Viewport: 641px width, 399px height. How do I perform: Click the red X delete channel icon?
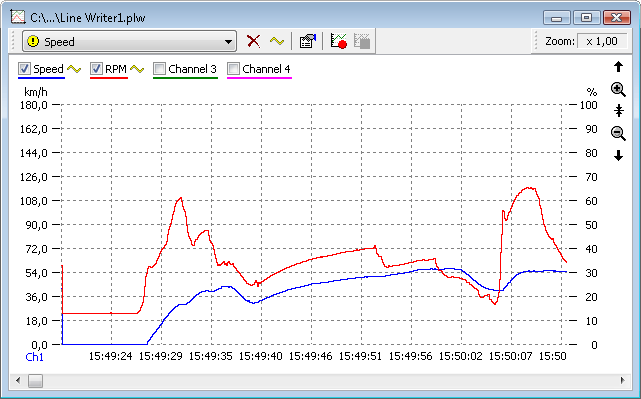coord(253,41)
